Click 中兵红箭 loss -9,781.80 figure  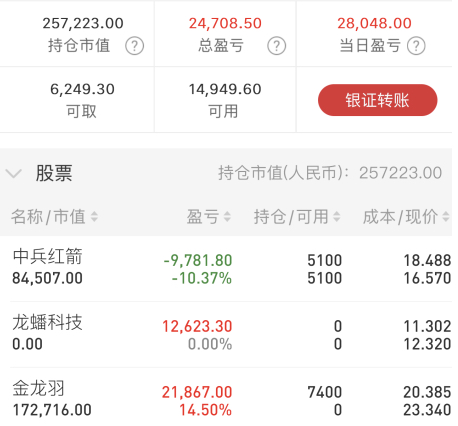(x=198, y=260)
